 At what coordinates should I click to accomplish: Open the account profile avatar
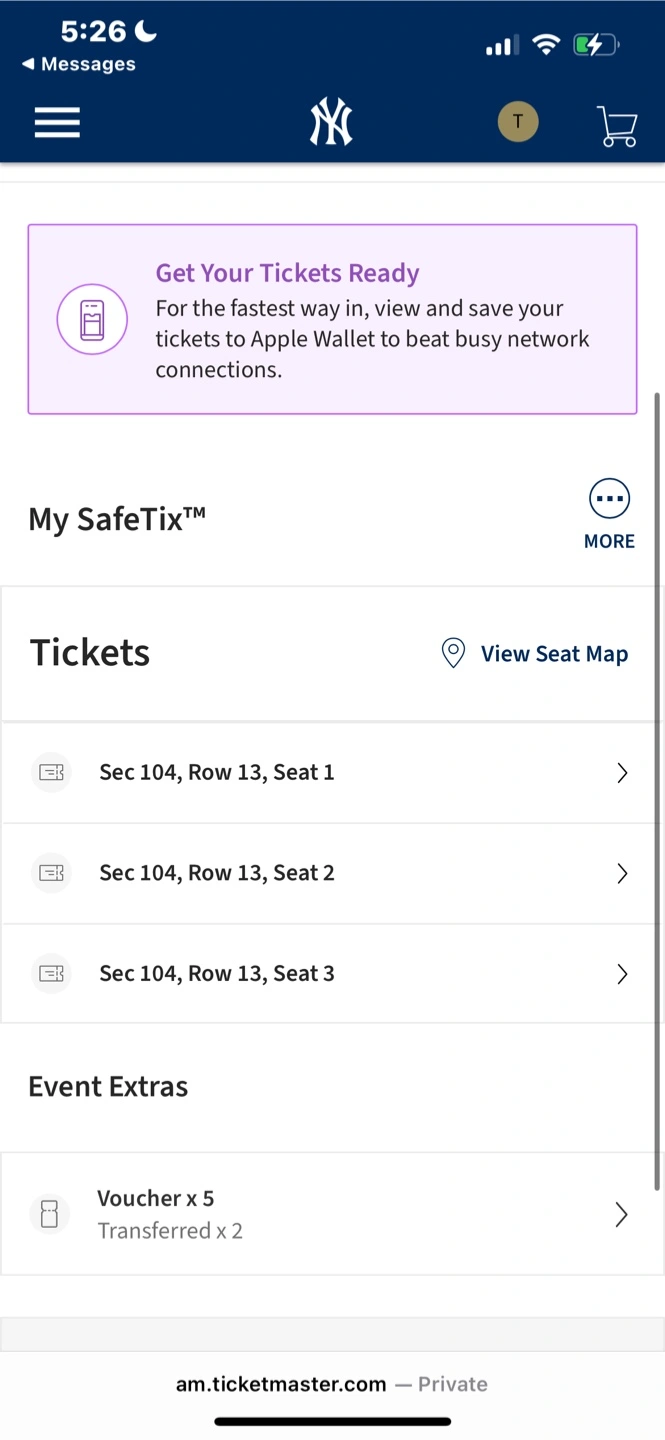(x=518, y=123)
